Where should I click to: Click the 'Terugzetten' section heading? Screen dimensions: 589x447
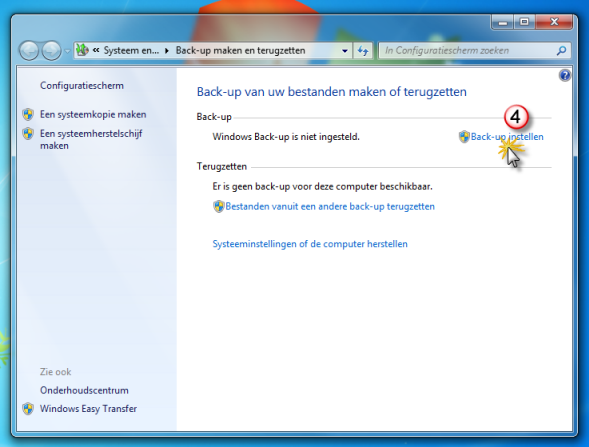pyautogui.click(x=222, y=166)
